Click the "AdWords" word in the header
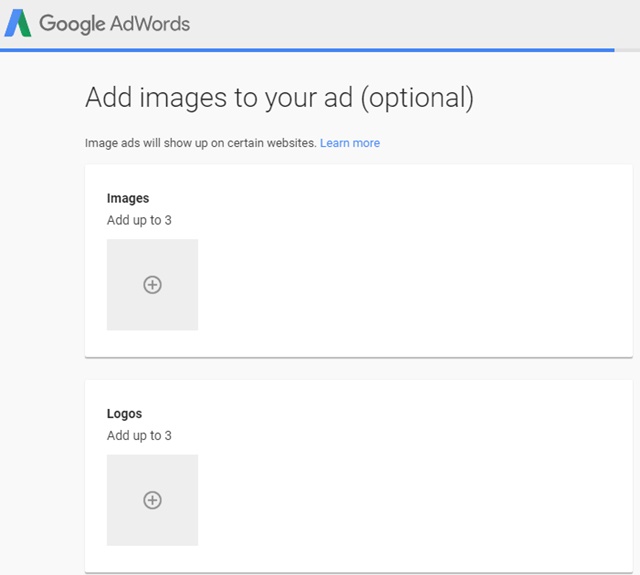Screen dimensions: 640x575 click(150, 23)
